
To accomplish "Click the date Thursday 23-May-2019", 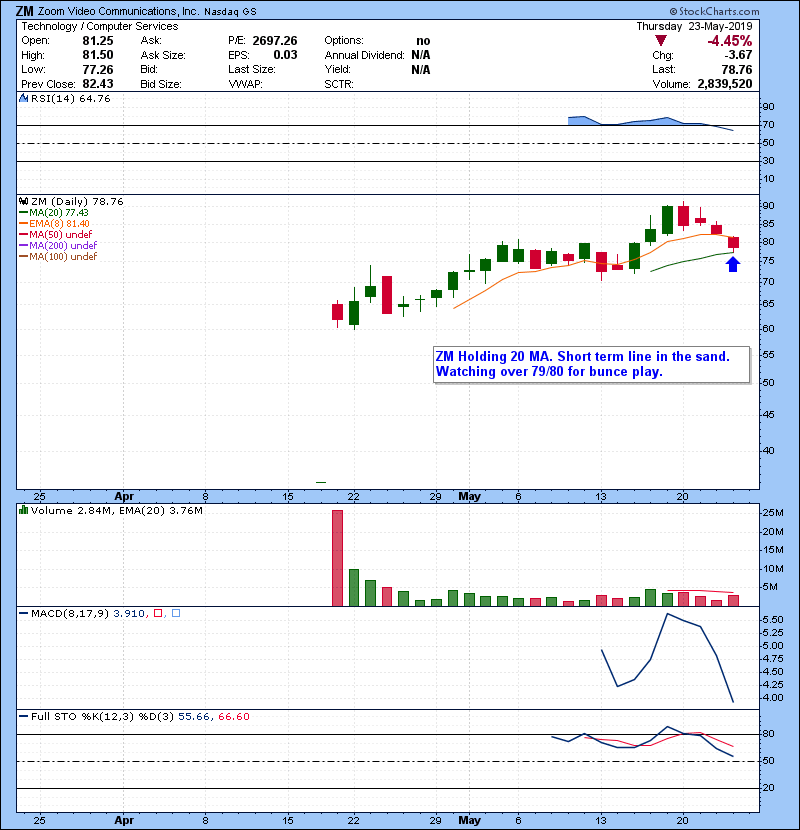I will click(x=694, y=26).
